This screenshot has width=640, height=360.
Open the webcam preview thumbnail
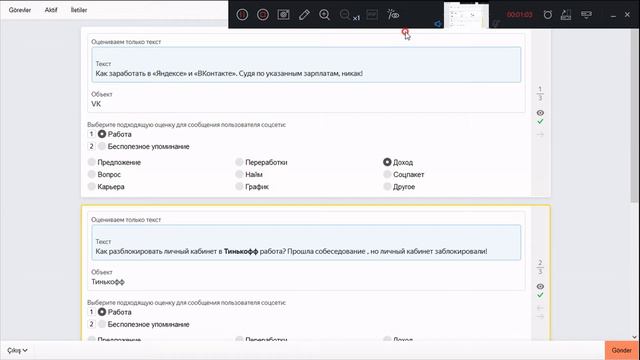coord(467,16)
